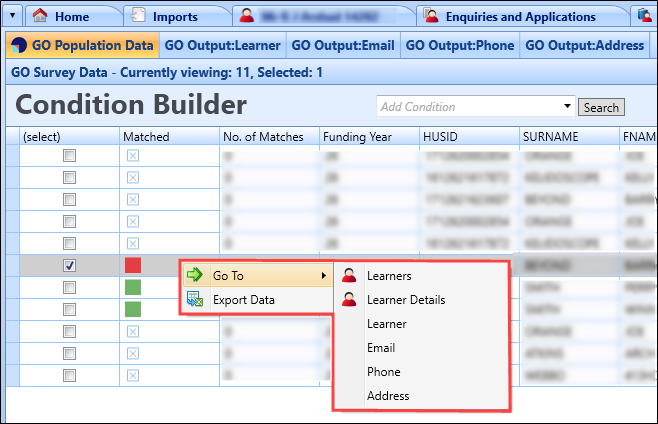Open the Add Condition dropdown arrow

pos(567,106)
